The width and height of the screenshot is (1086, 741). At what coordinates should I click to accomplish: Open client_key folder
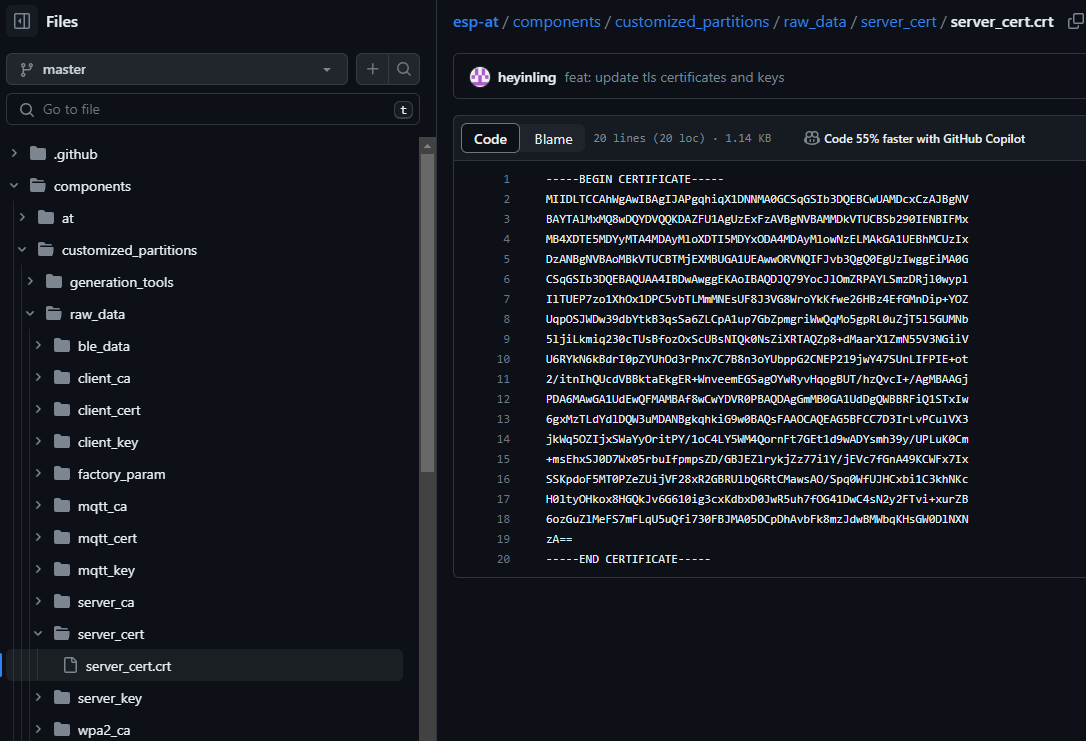(108, 442)
